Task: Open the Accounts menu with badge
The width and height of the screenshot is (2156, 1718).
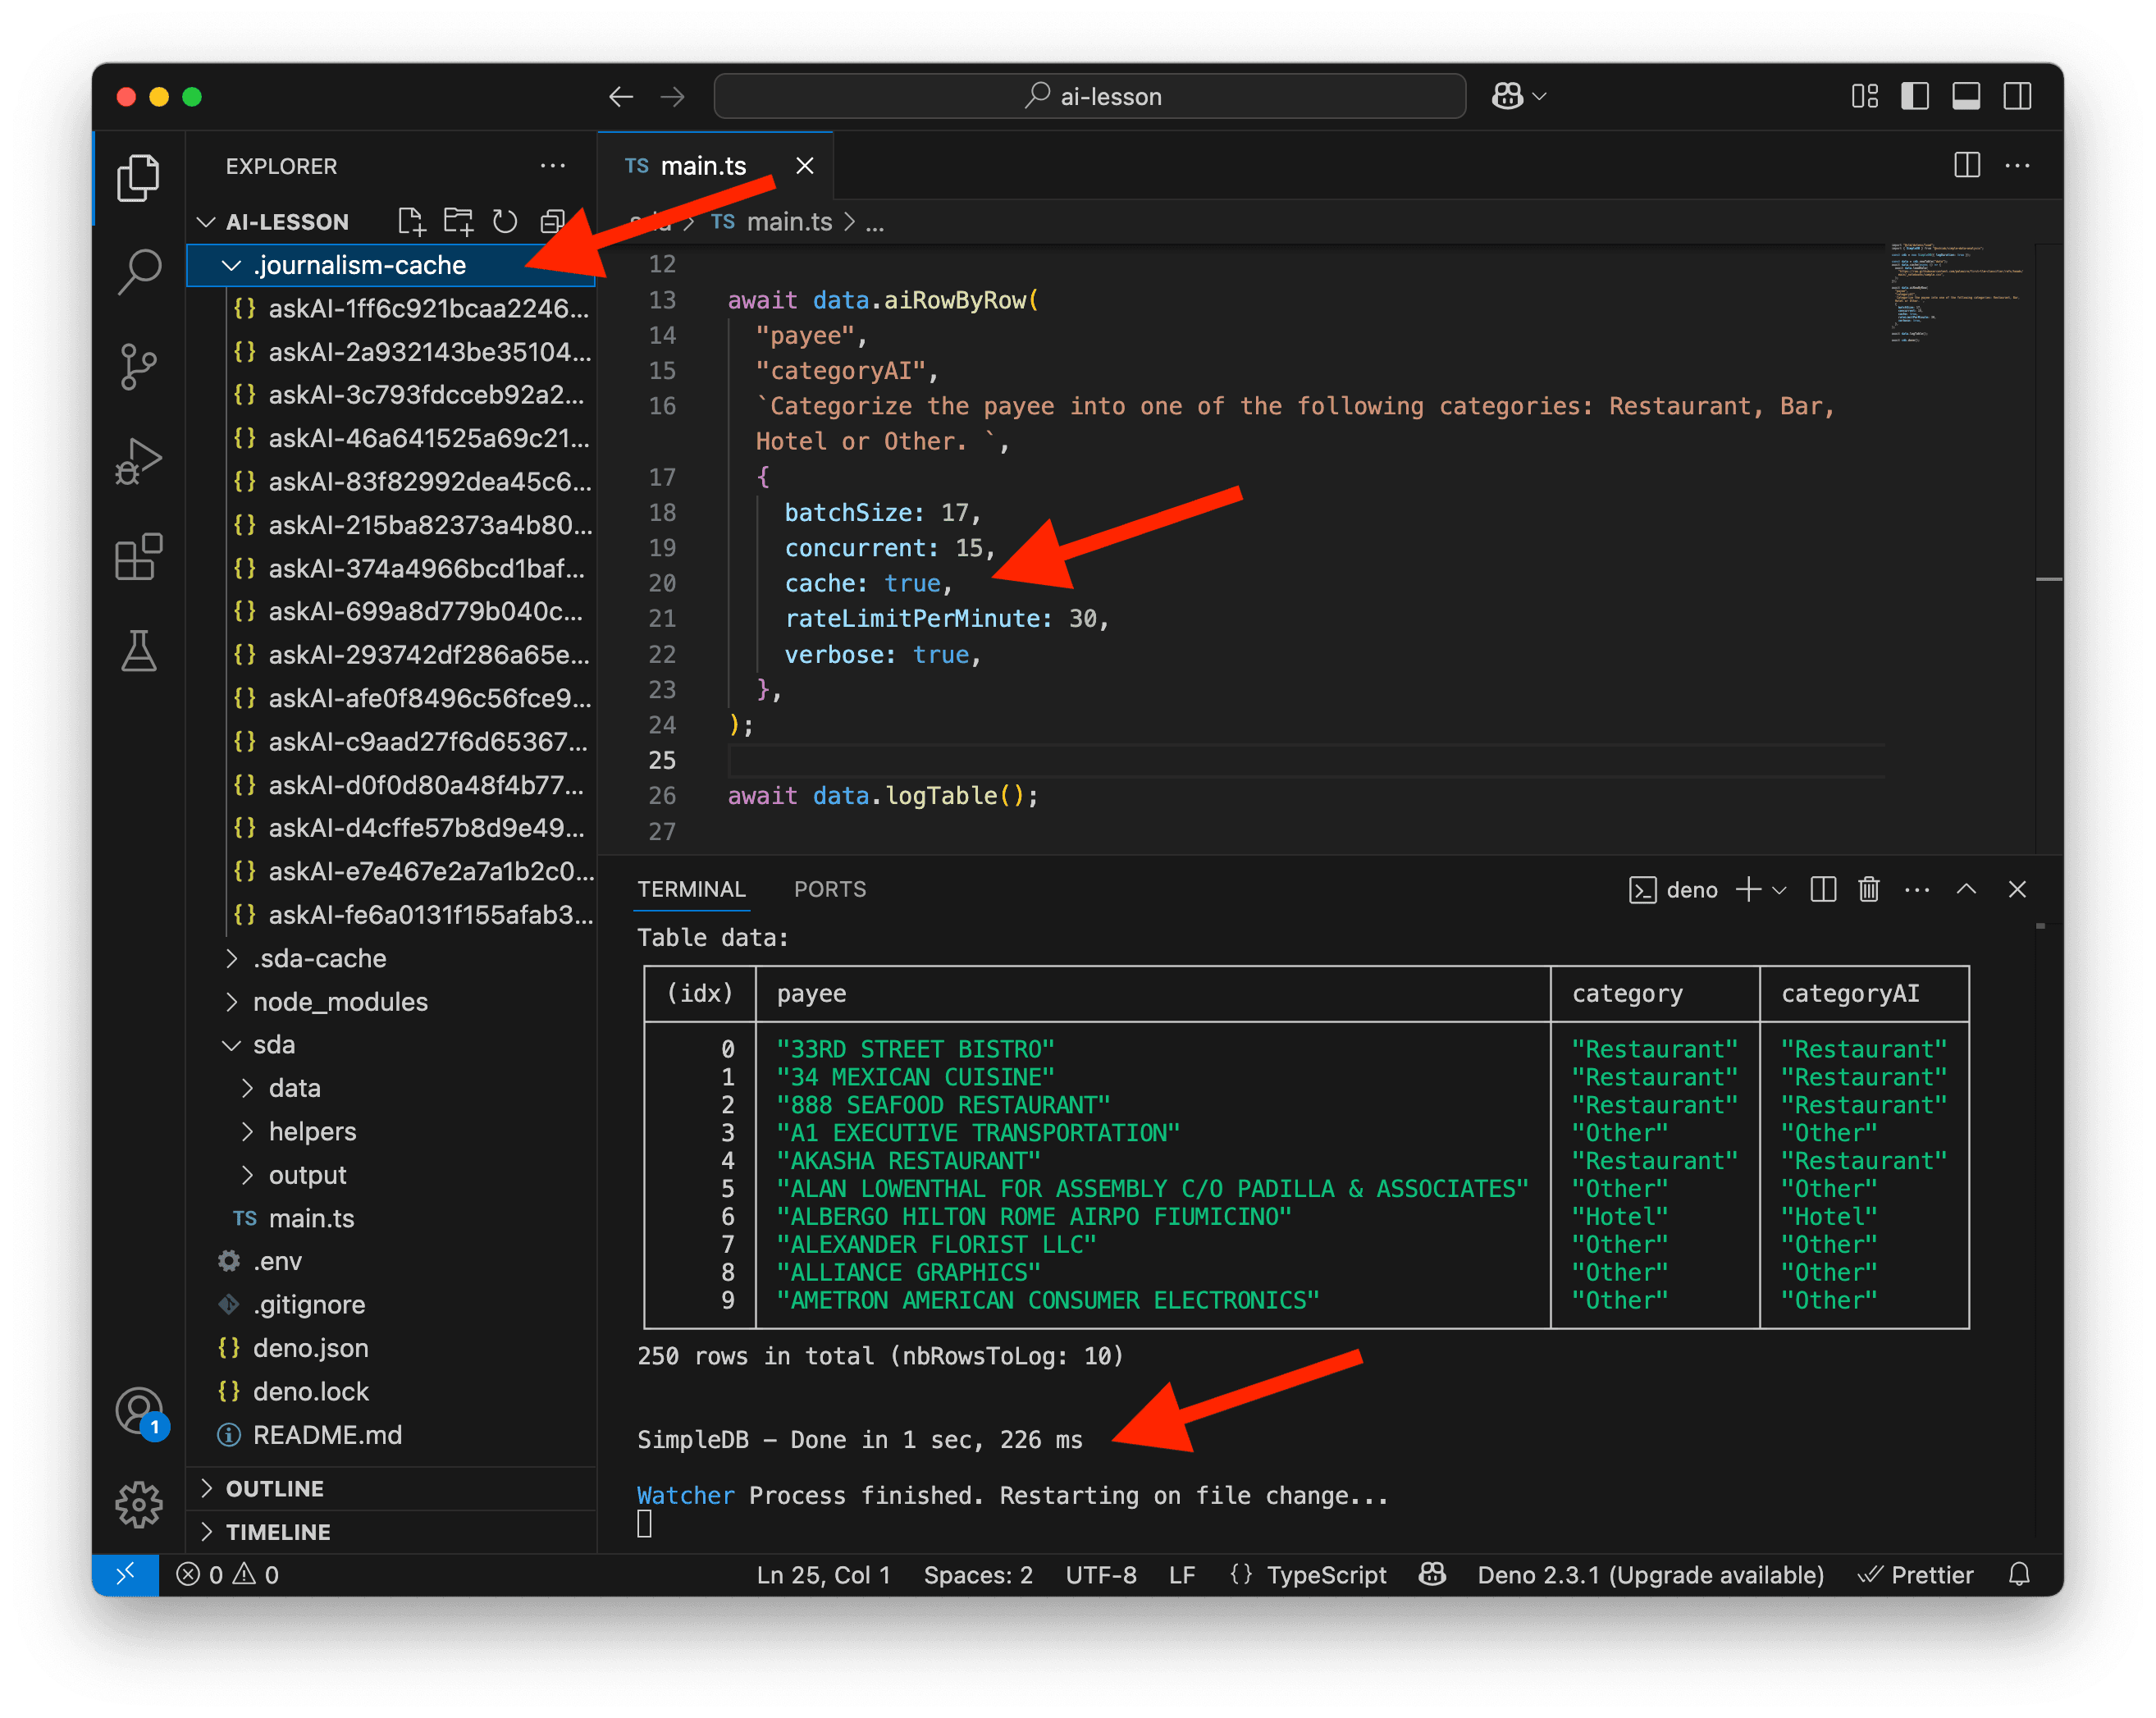Action: coord(140,1411)
